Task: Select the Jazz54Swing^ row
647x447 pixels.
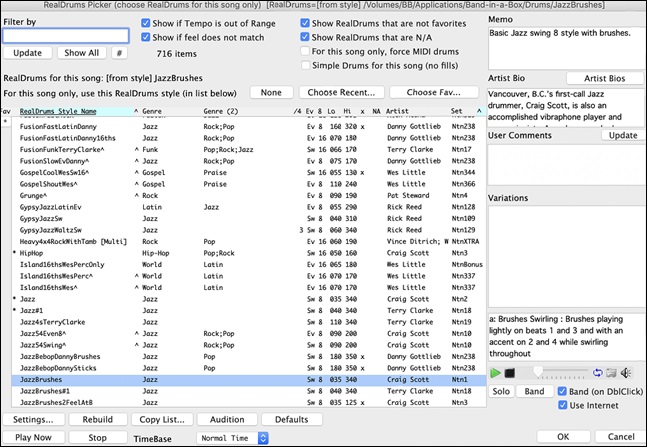Action: [x=249, y=345]
